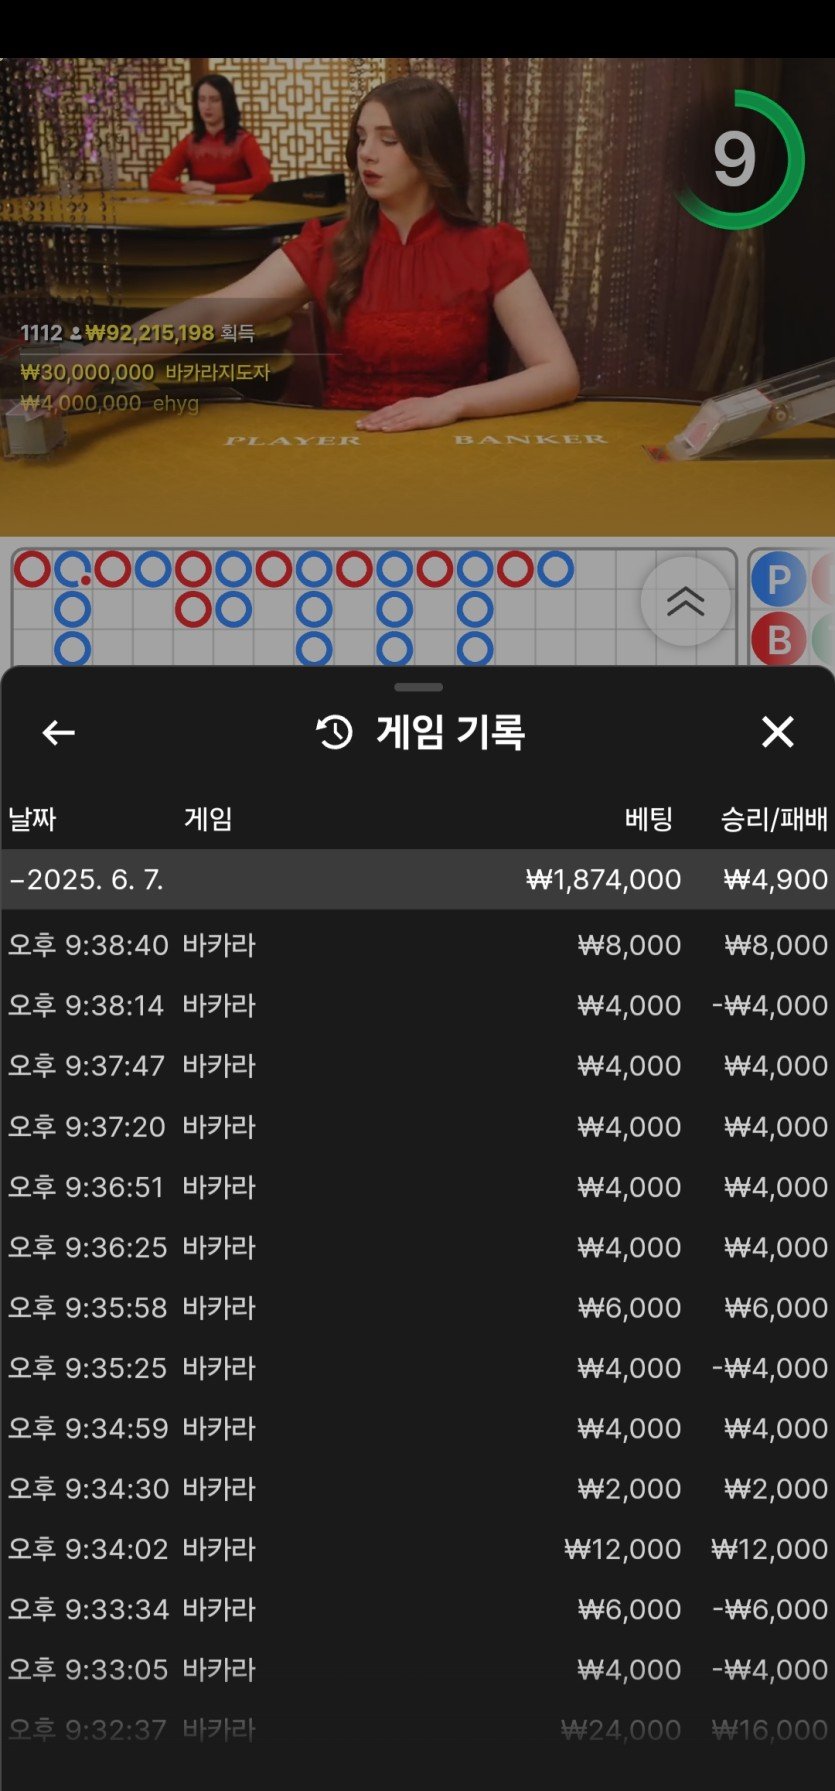Open the 오후 9:38:40 바카라 record
The image size is (835, 1791).
pos(417,945)
